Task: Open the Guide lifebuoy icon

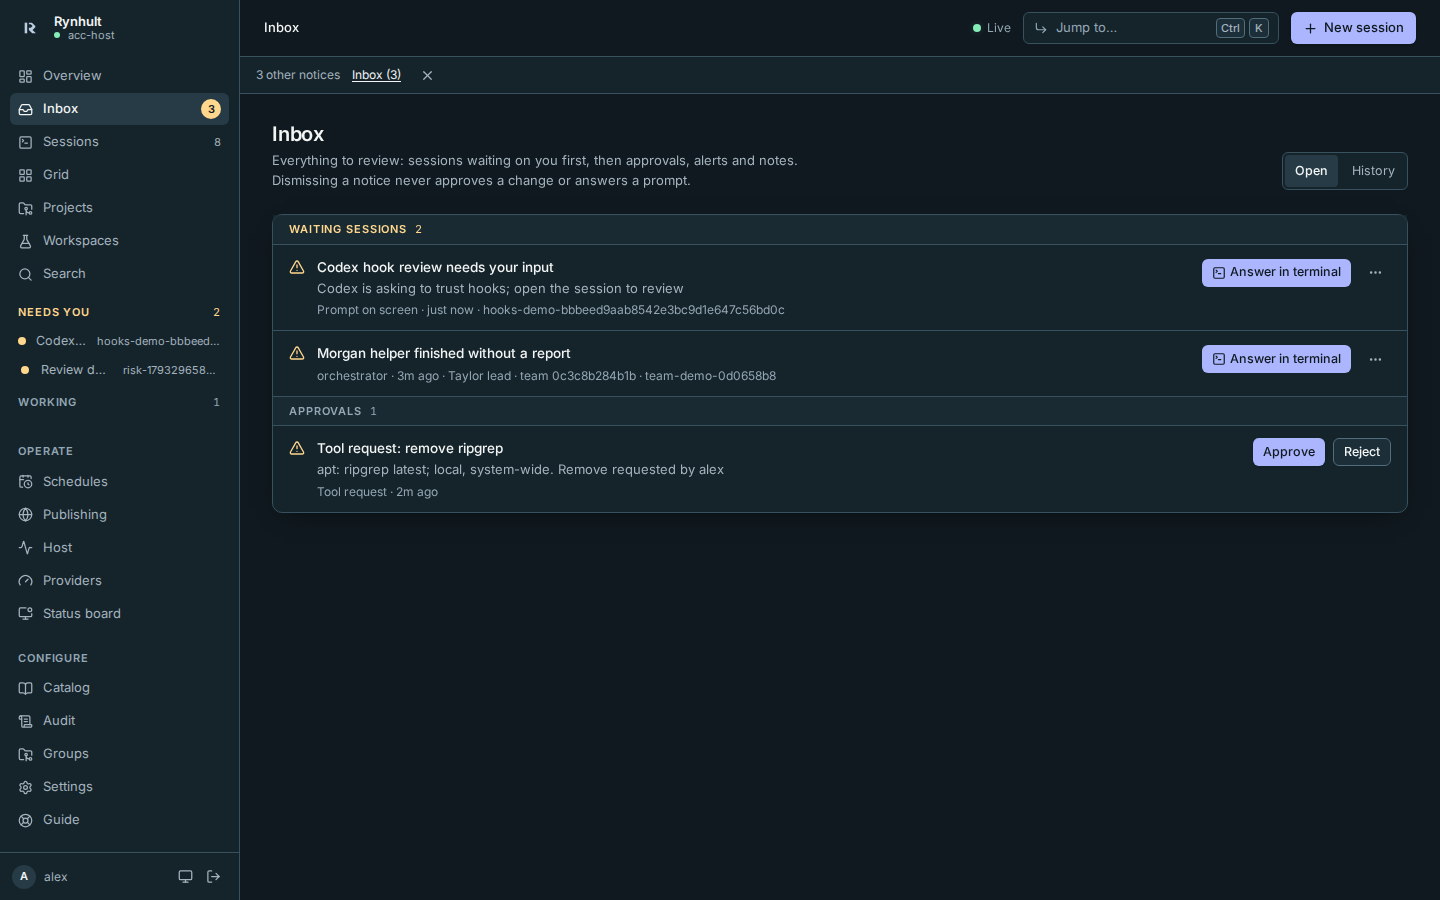Action: [x=25, y=820]
